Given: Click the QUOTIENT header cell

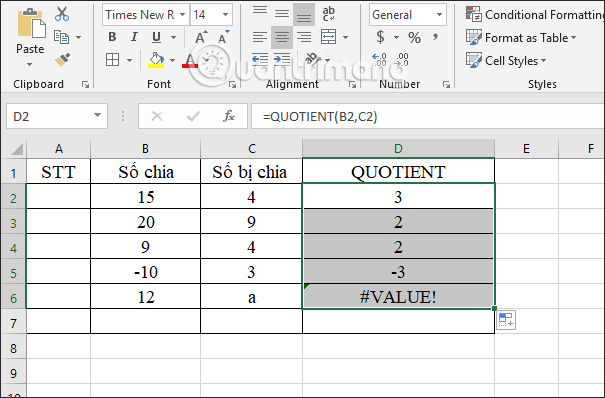Looking at the screenshot, I should pyautogui.click(x=398, y=172).
